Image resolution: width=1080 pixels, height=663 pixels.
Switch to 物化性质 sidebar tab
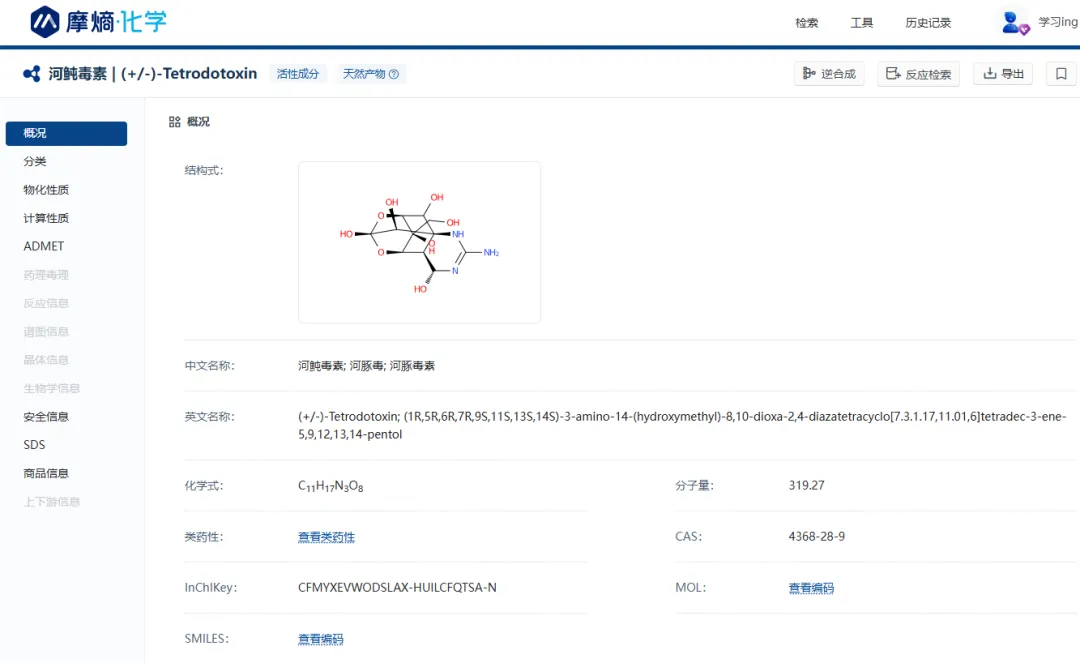46,190
